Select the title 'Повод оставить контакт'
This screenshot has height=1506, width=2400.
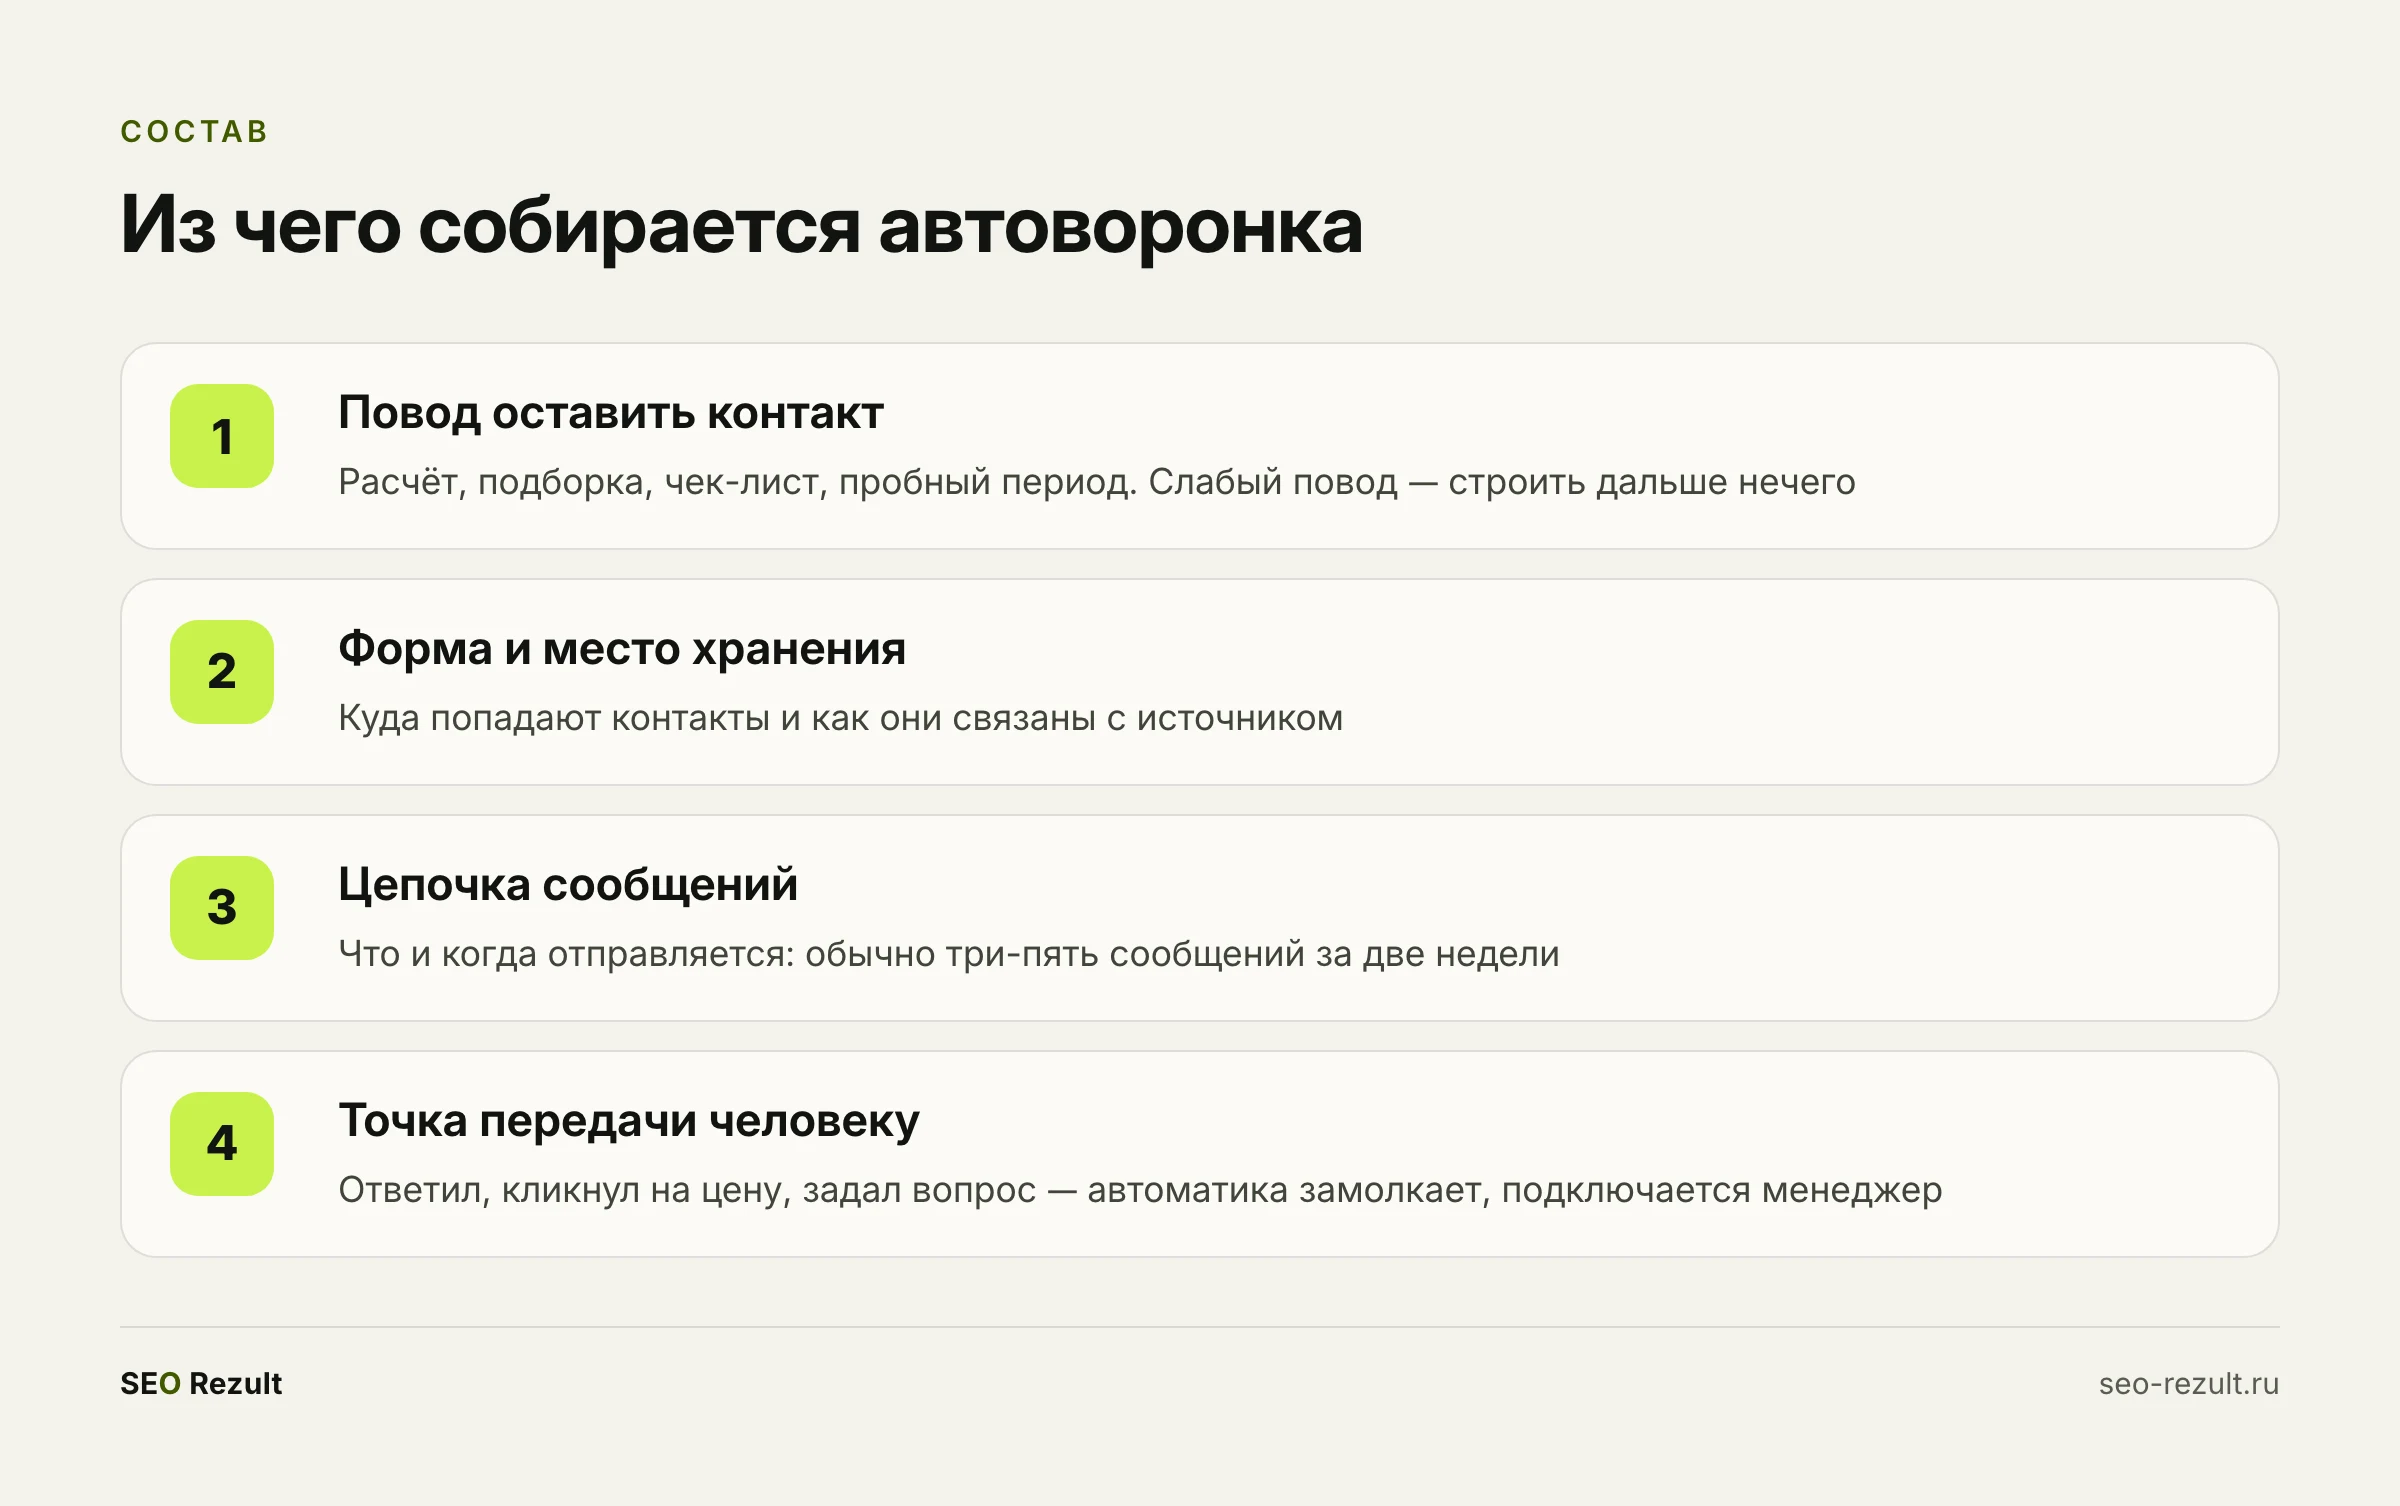(x=611, y=413)
